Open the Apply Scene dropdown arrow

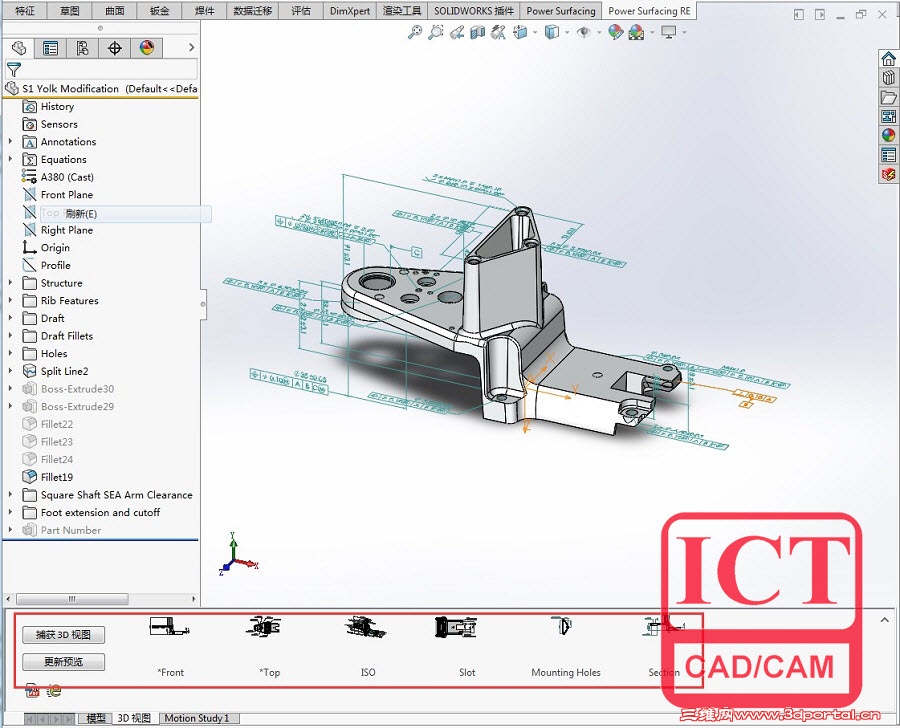(x=652, y=32)
